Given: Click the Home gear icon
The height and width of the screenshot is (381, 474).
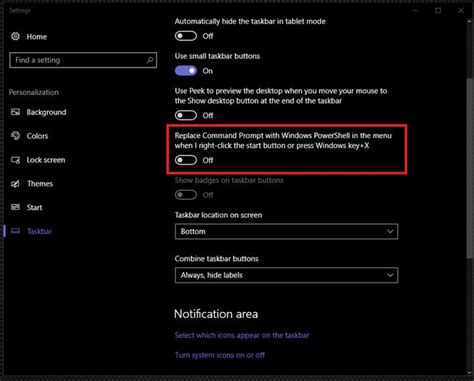Looking at the screenshot, I should (15, 36).
